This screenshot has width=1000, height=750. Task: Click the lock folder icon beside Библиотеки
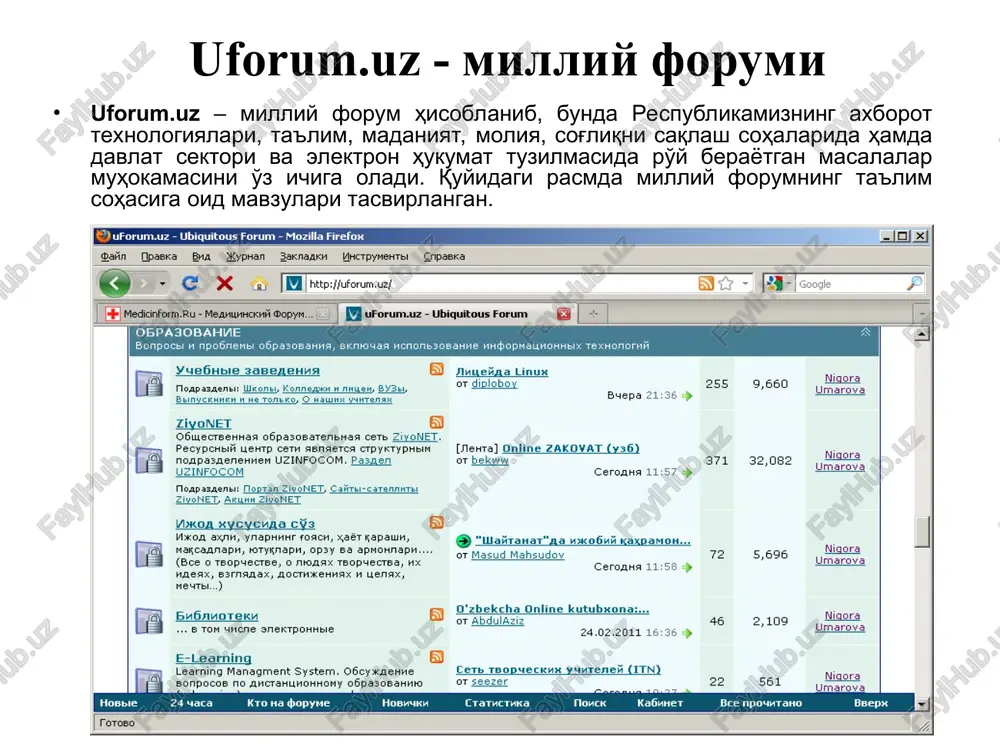pyautogui.click(x=149, y=621)
